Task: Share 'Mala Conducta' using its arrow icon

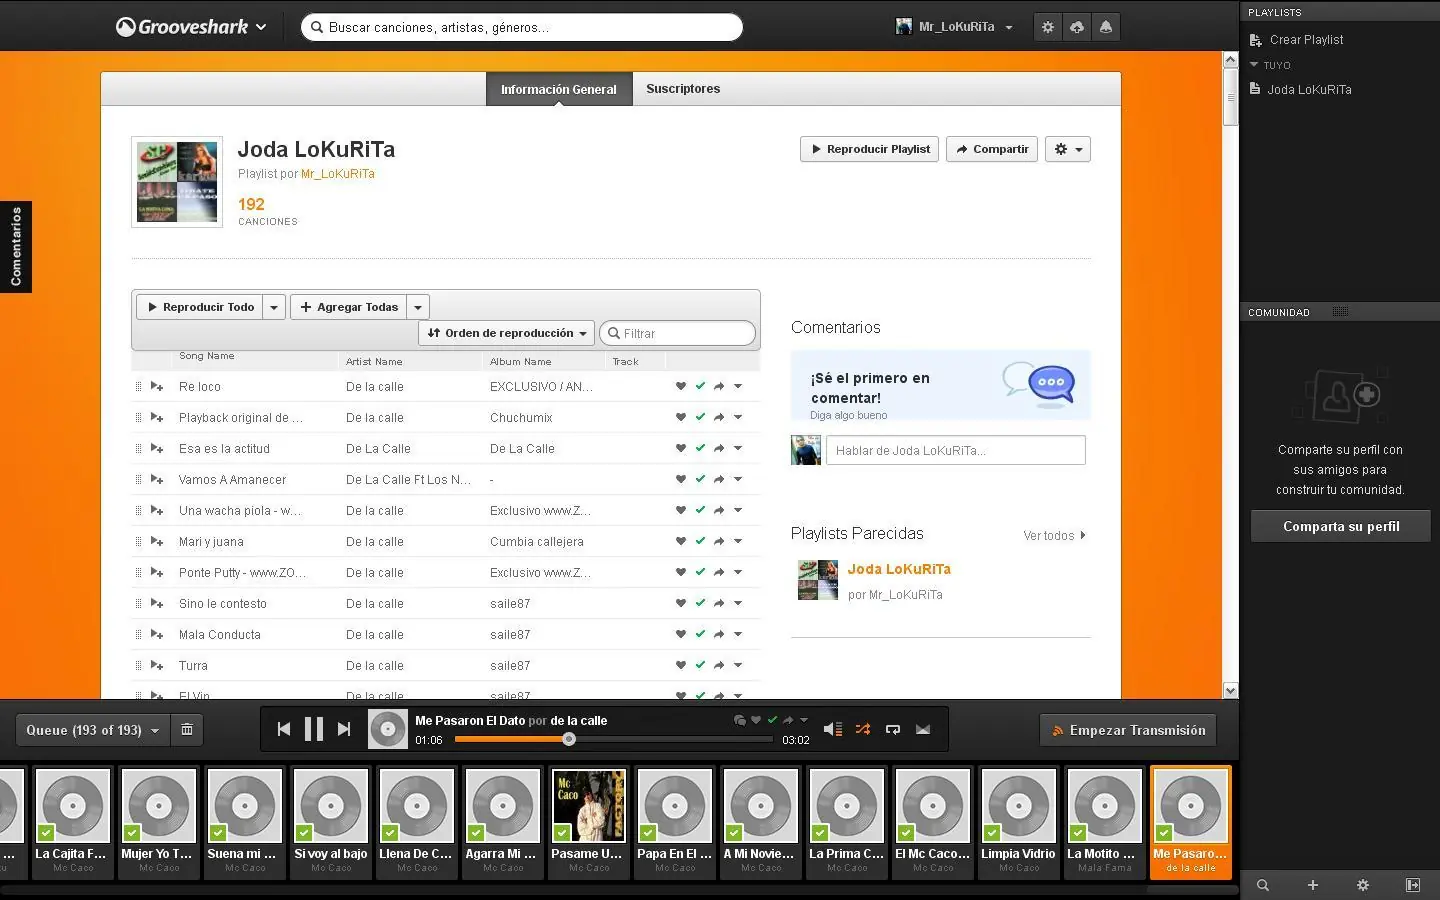Action: (719, 634)
